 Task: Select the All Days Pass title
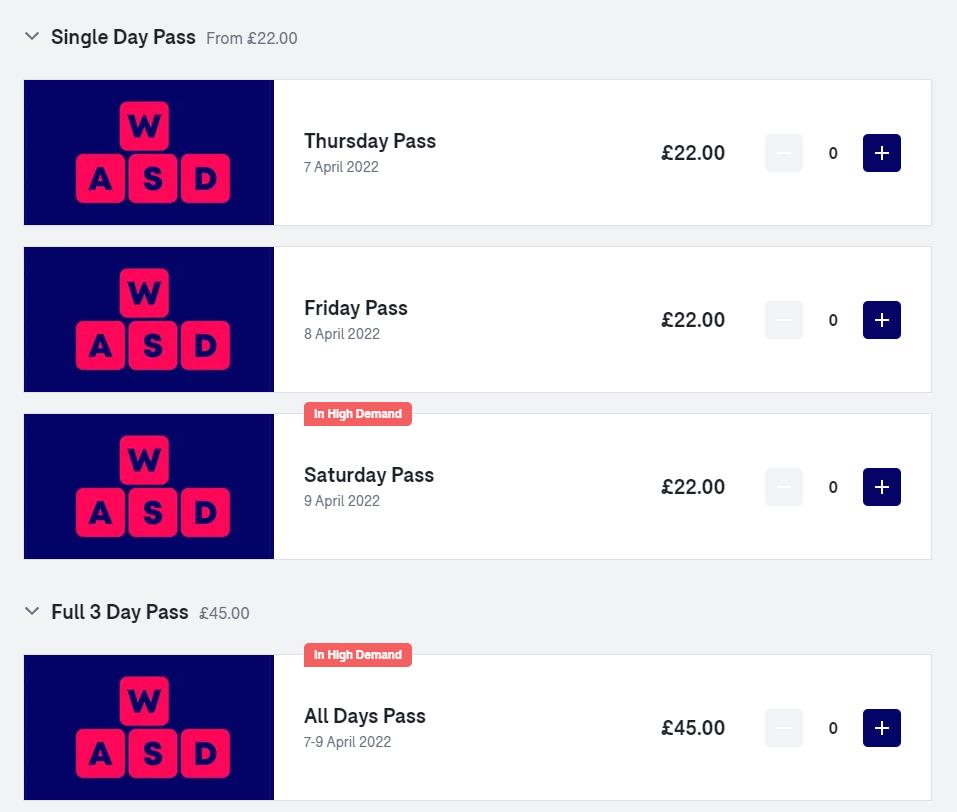click(x=365, y=716)
